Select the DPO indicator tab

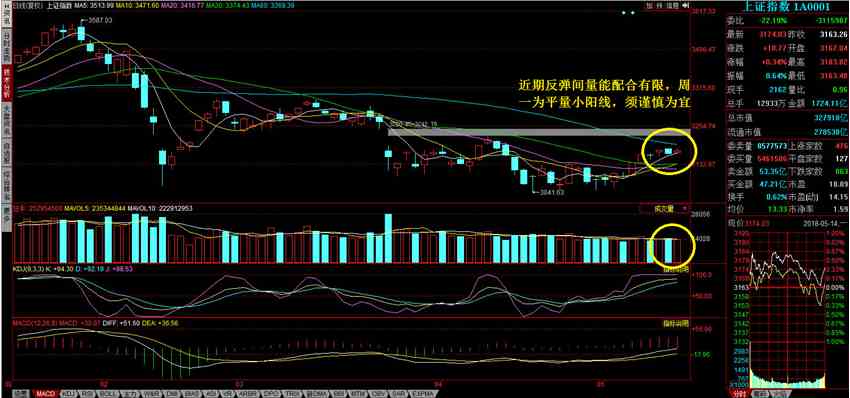[272, 394]
